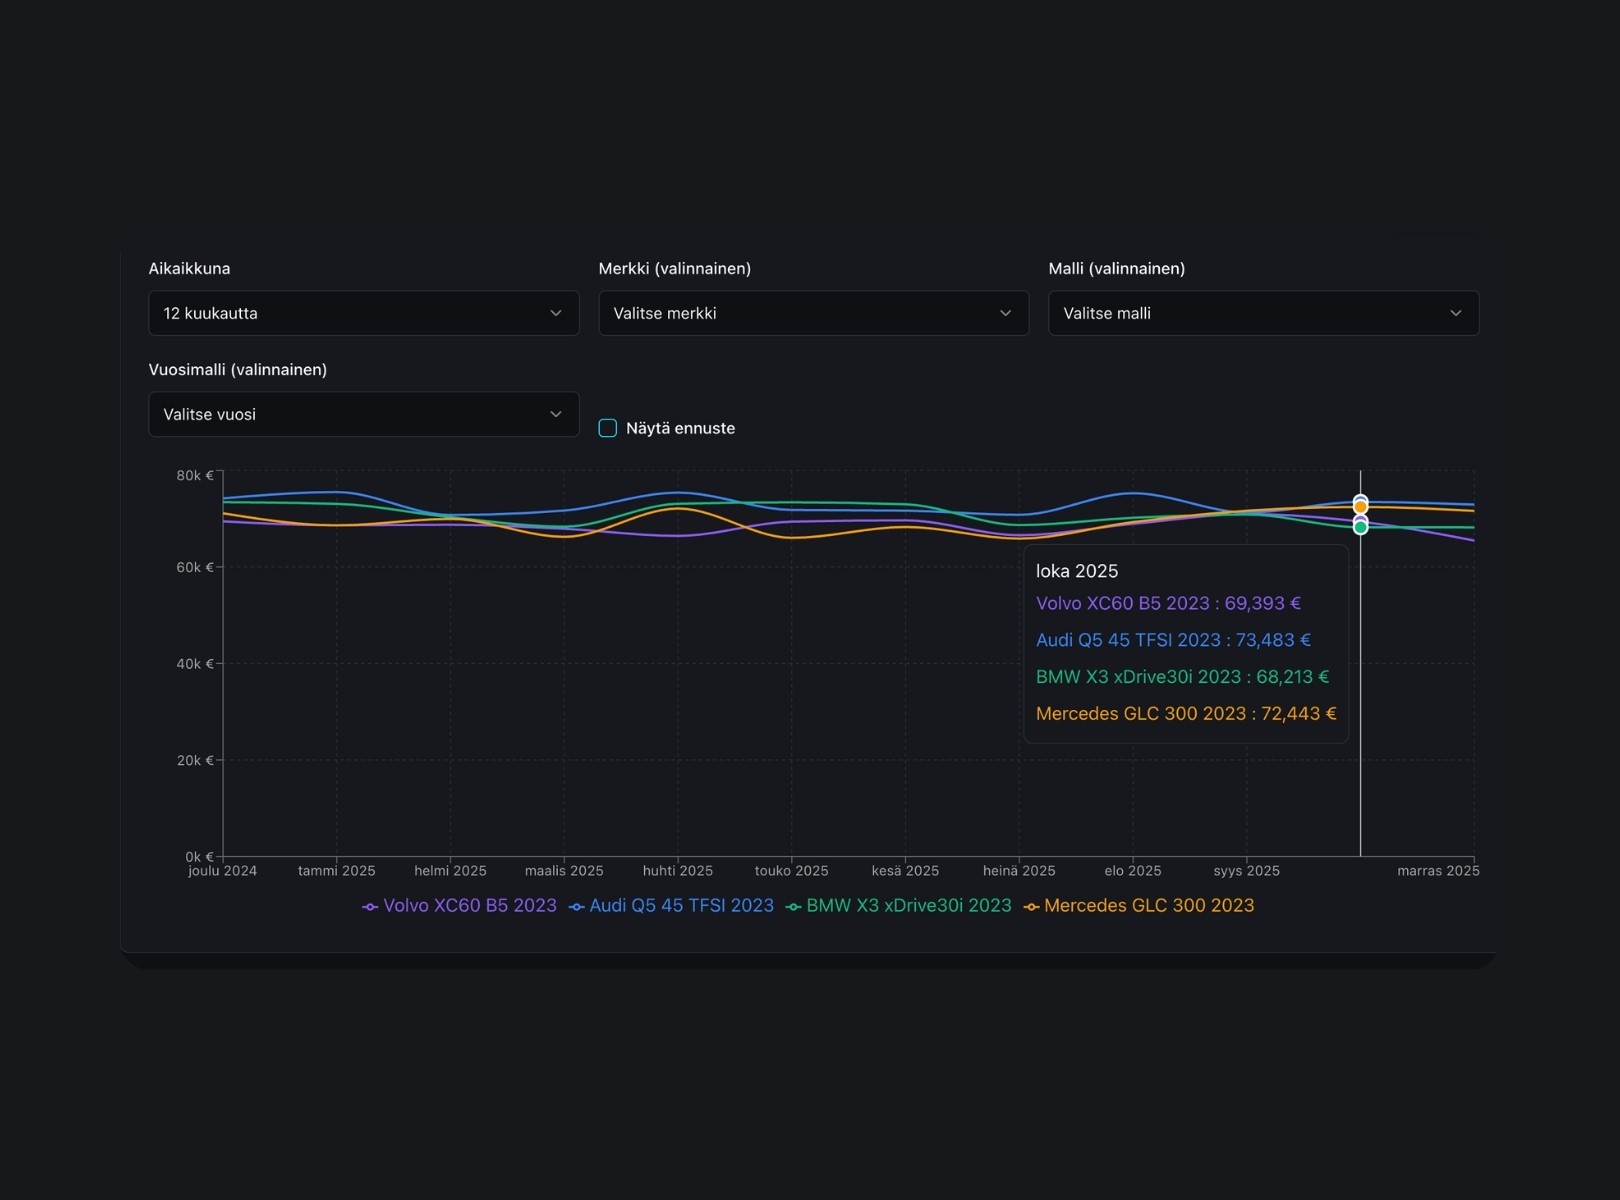Click the marras 2025 axis label
Image resolution: width=1620 pixels, height=1200 pixels.
[x=1438, y=871]
